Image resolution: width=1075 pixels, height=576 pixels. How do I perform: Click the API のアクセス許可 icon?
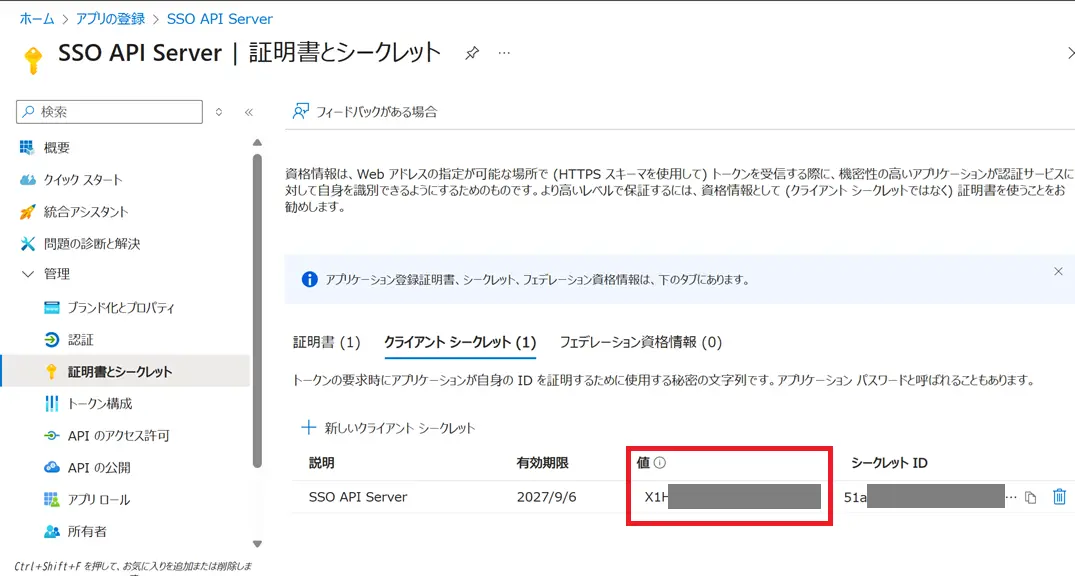coord(51,435)
